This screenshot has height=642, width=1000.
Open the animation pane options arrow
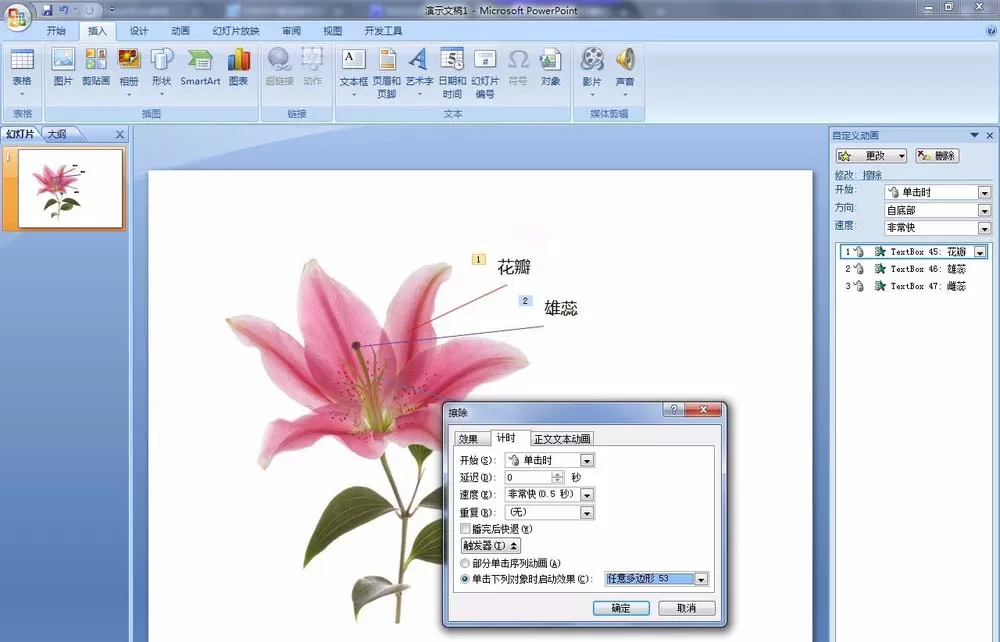coord(974,135)
